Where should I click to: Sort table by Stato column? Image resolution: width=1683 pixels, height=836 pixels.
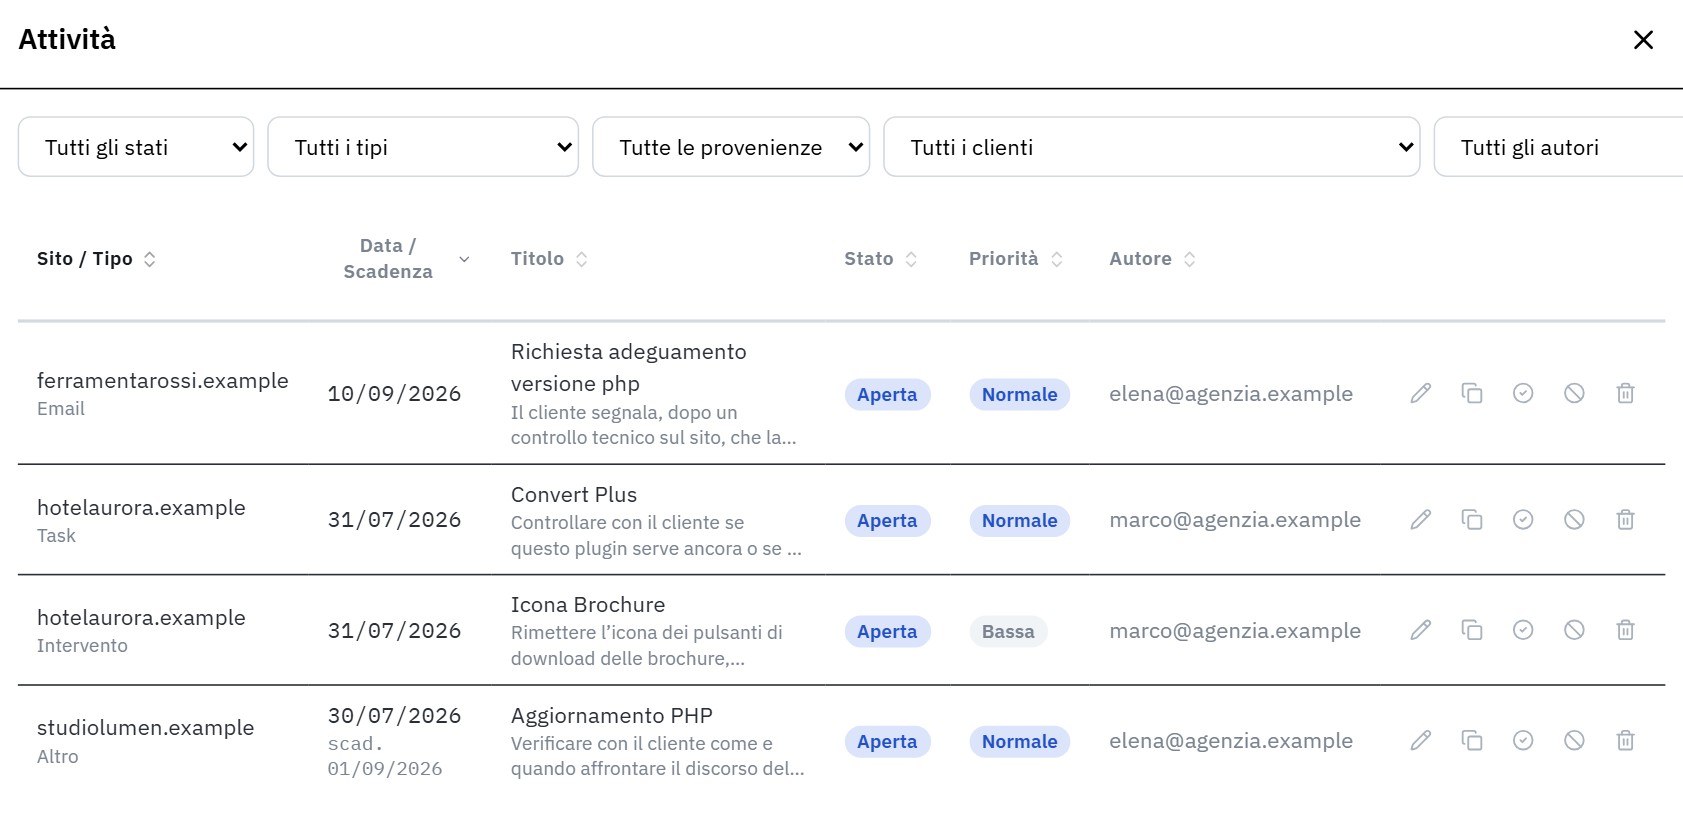pyautogui.click(x=880, y=259)
